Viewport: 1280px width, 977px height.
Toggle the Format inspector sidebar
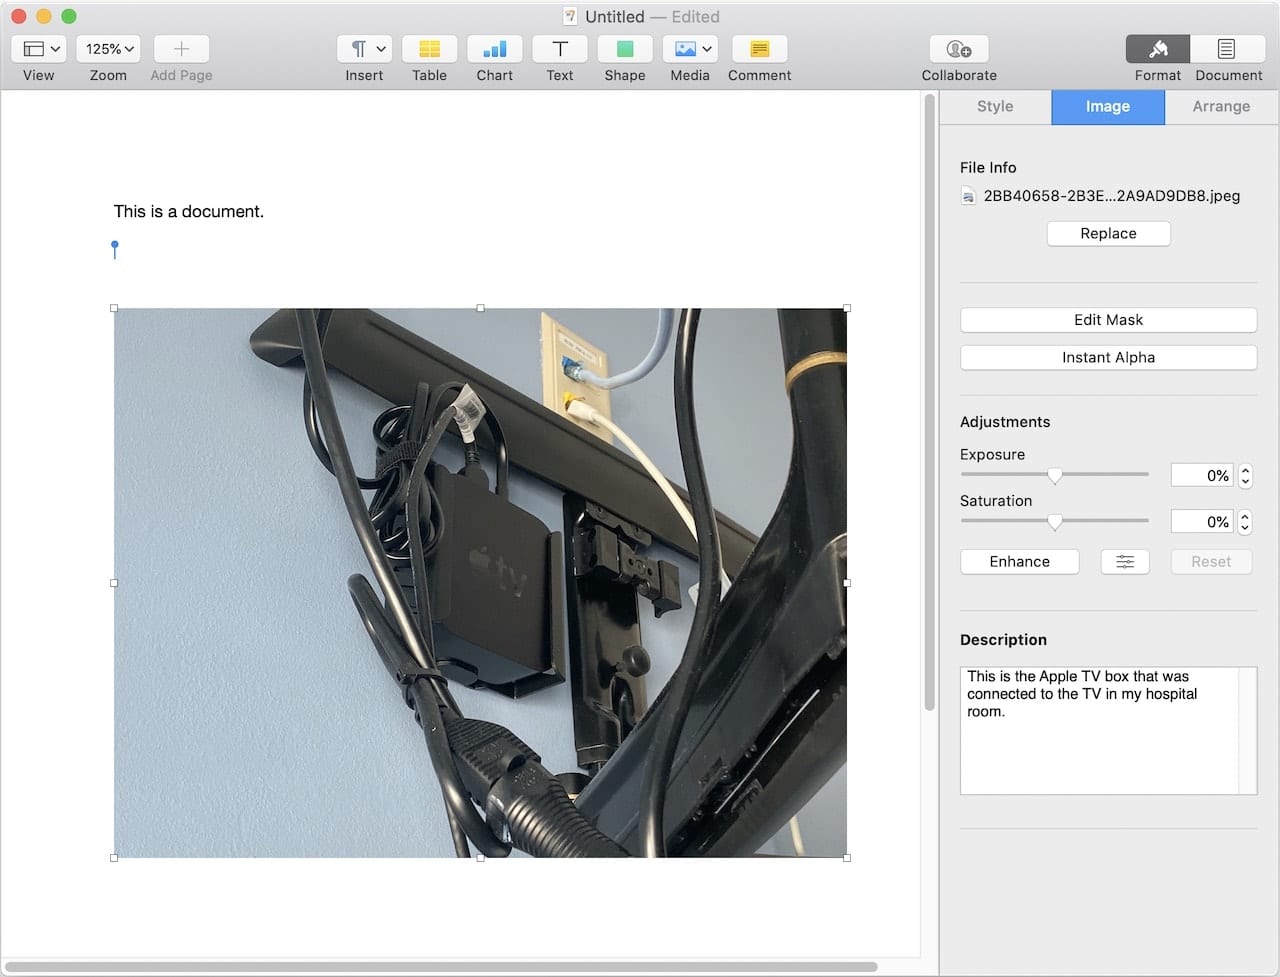point(1157,49)
